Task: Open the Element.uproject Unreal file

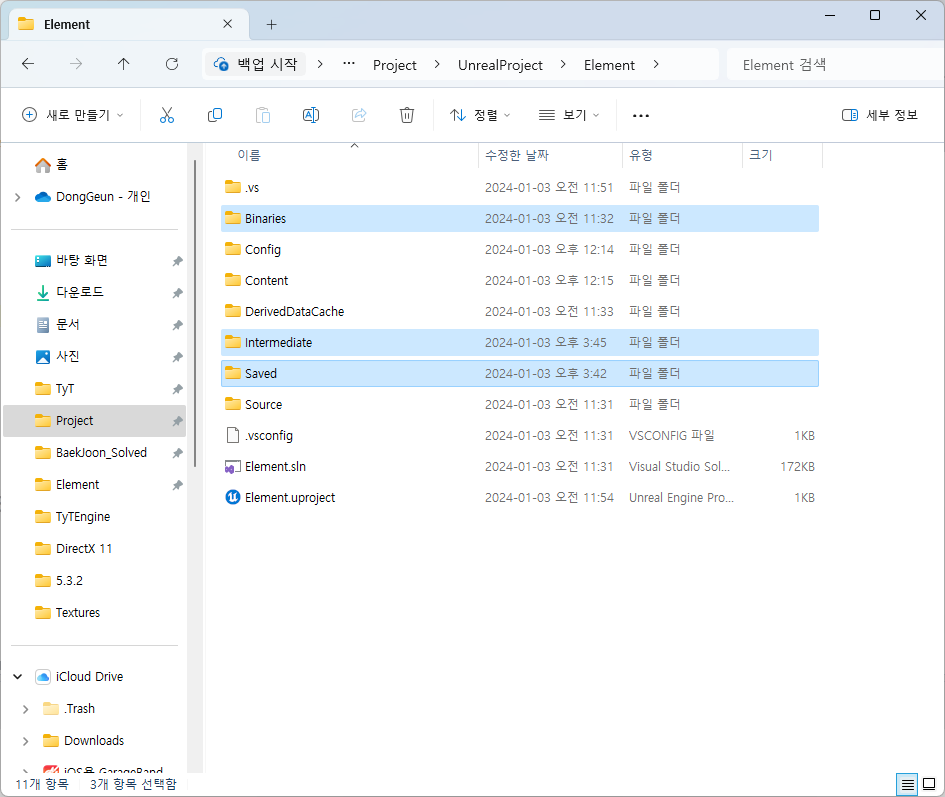Action: pos(289,497)
